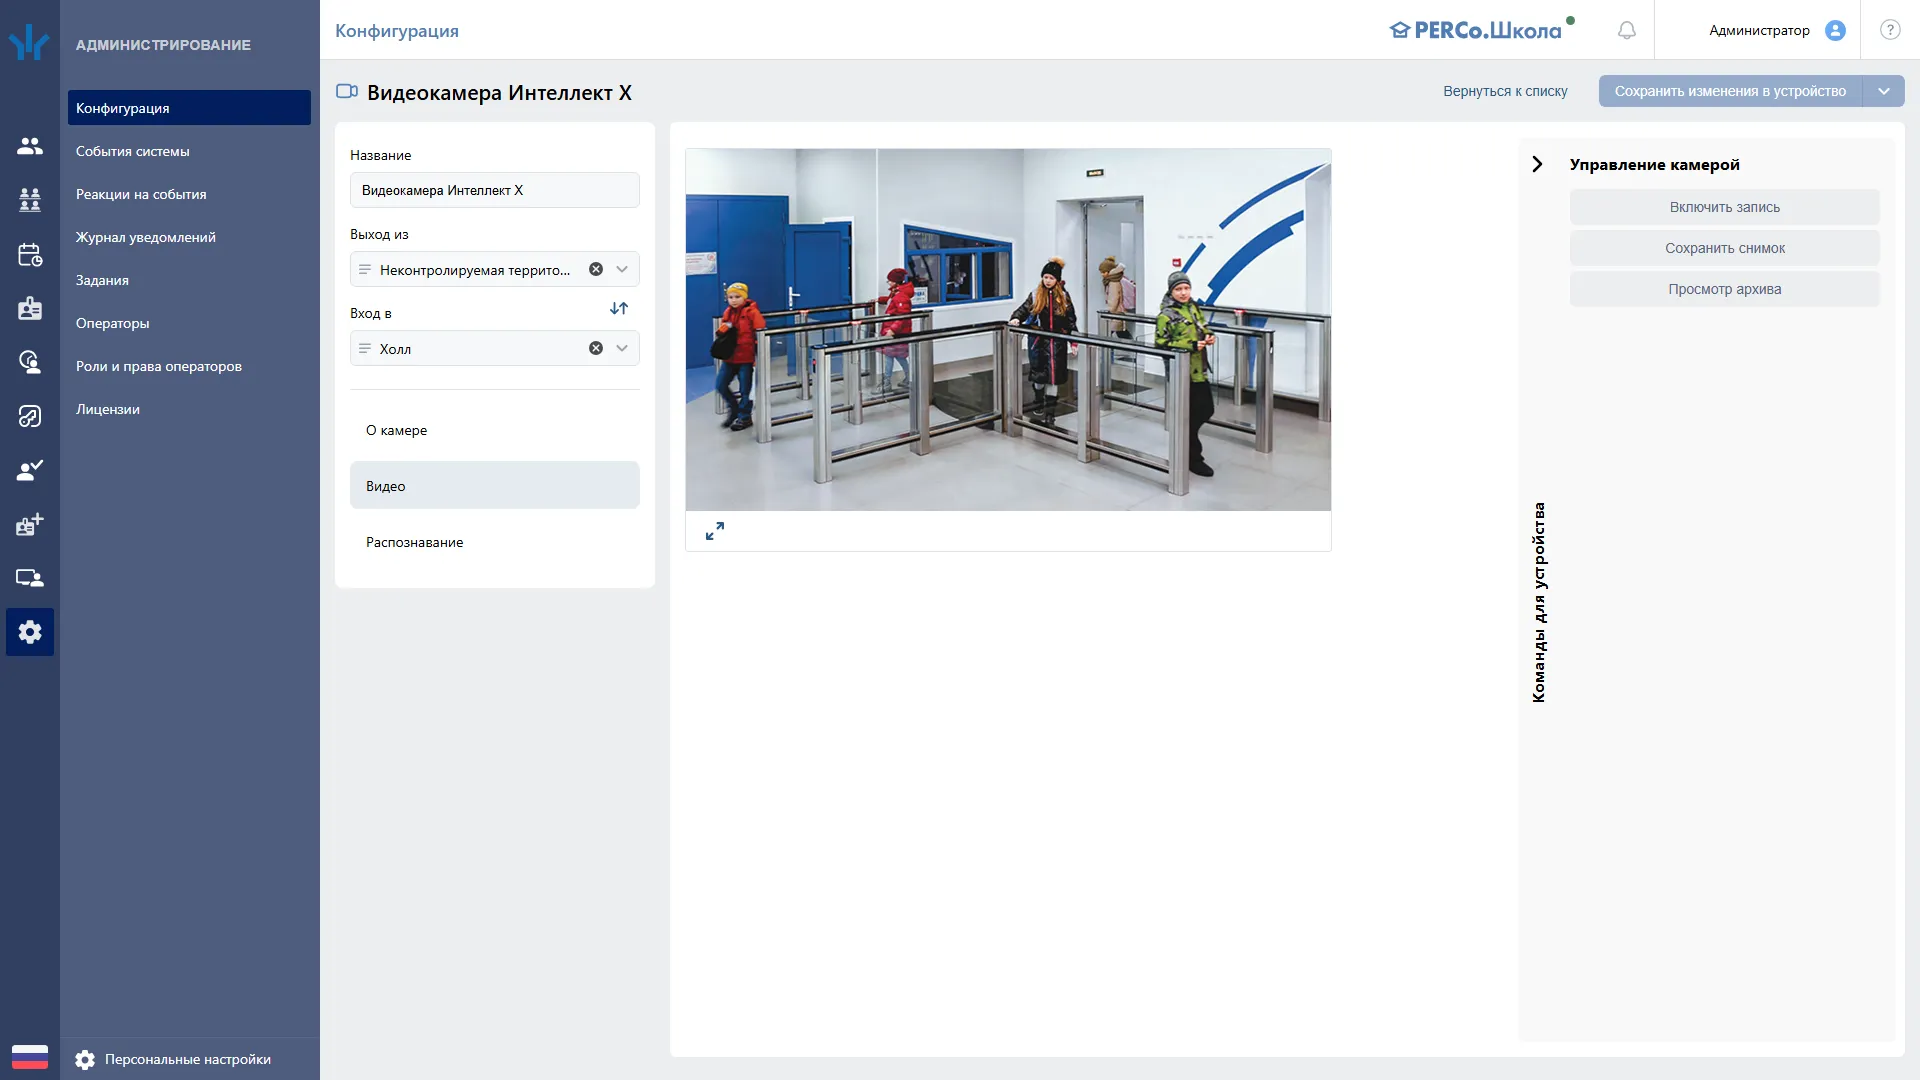
Task: Click the PERCo logo icon in sidebar
Action: pos(29,42)
